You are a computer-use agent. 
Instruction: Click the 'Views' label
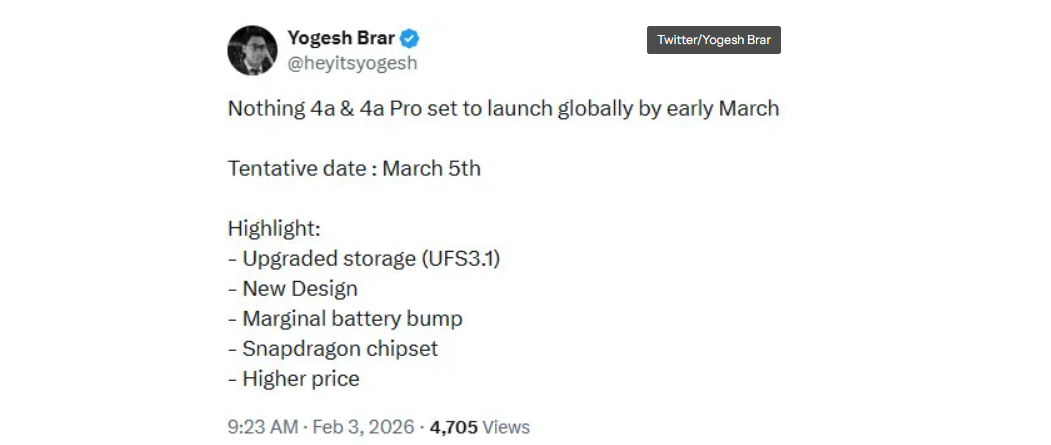coord(507,427)
